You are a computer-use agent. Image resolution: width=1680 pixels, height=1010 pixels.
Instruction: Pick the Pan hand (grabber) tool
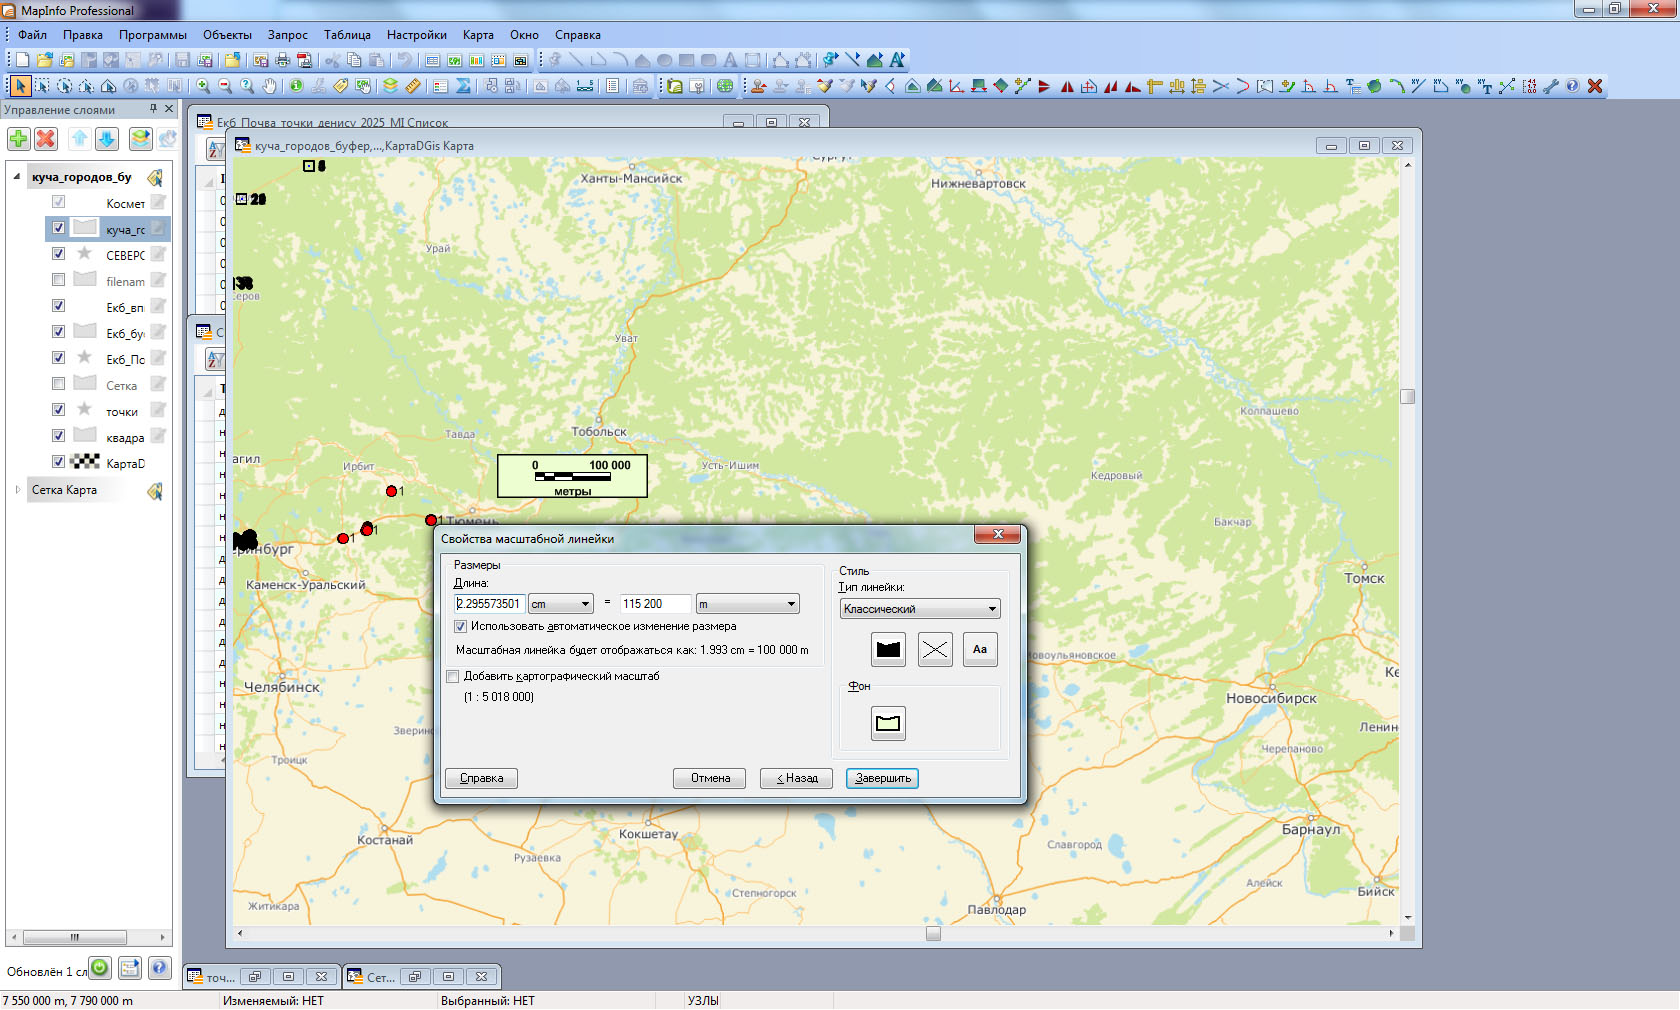[269, 86]
